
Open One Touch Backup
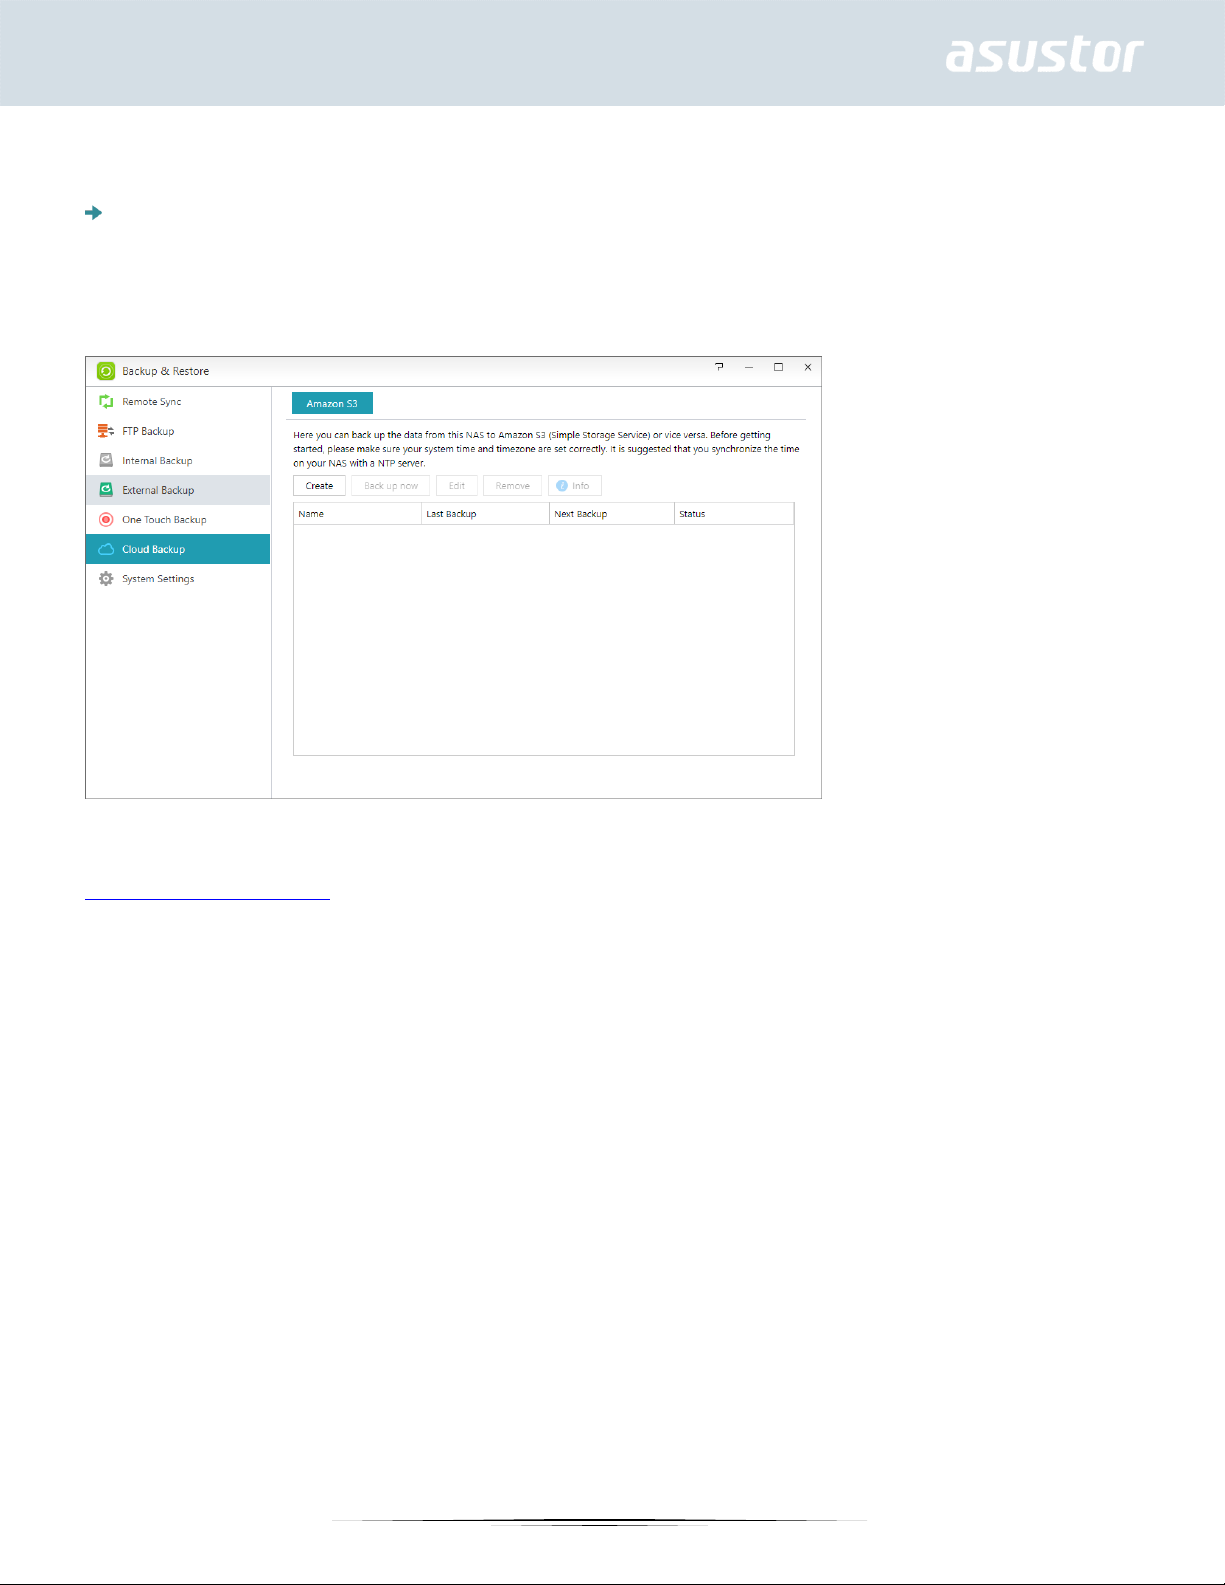pos(178,519)
